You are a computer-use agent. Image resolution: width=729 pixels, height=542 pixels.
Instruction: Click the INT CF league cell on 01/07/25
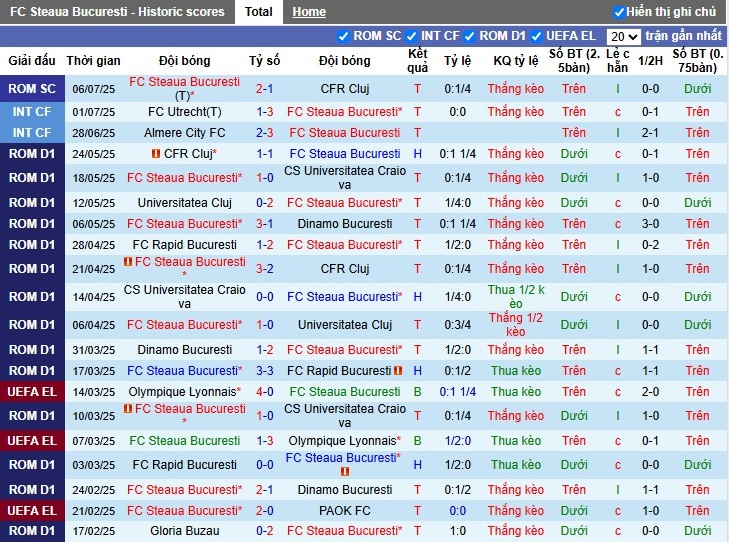[x=32, y=112]
